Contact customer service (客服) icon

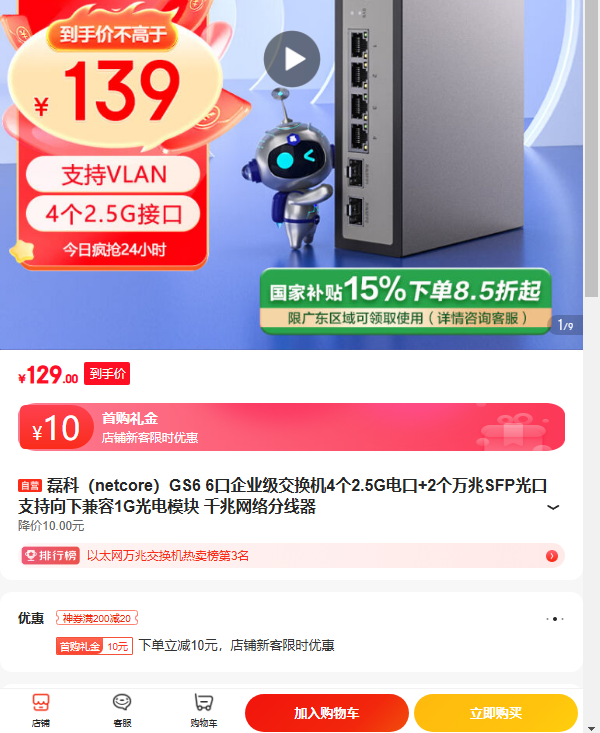click(x=122, y=710)
